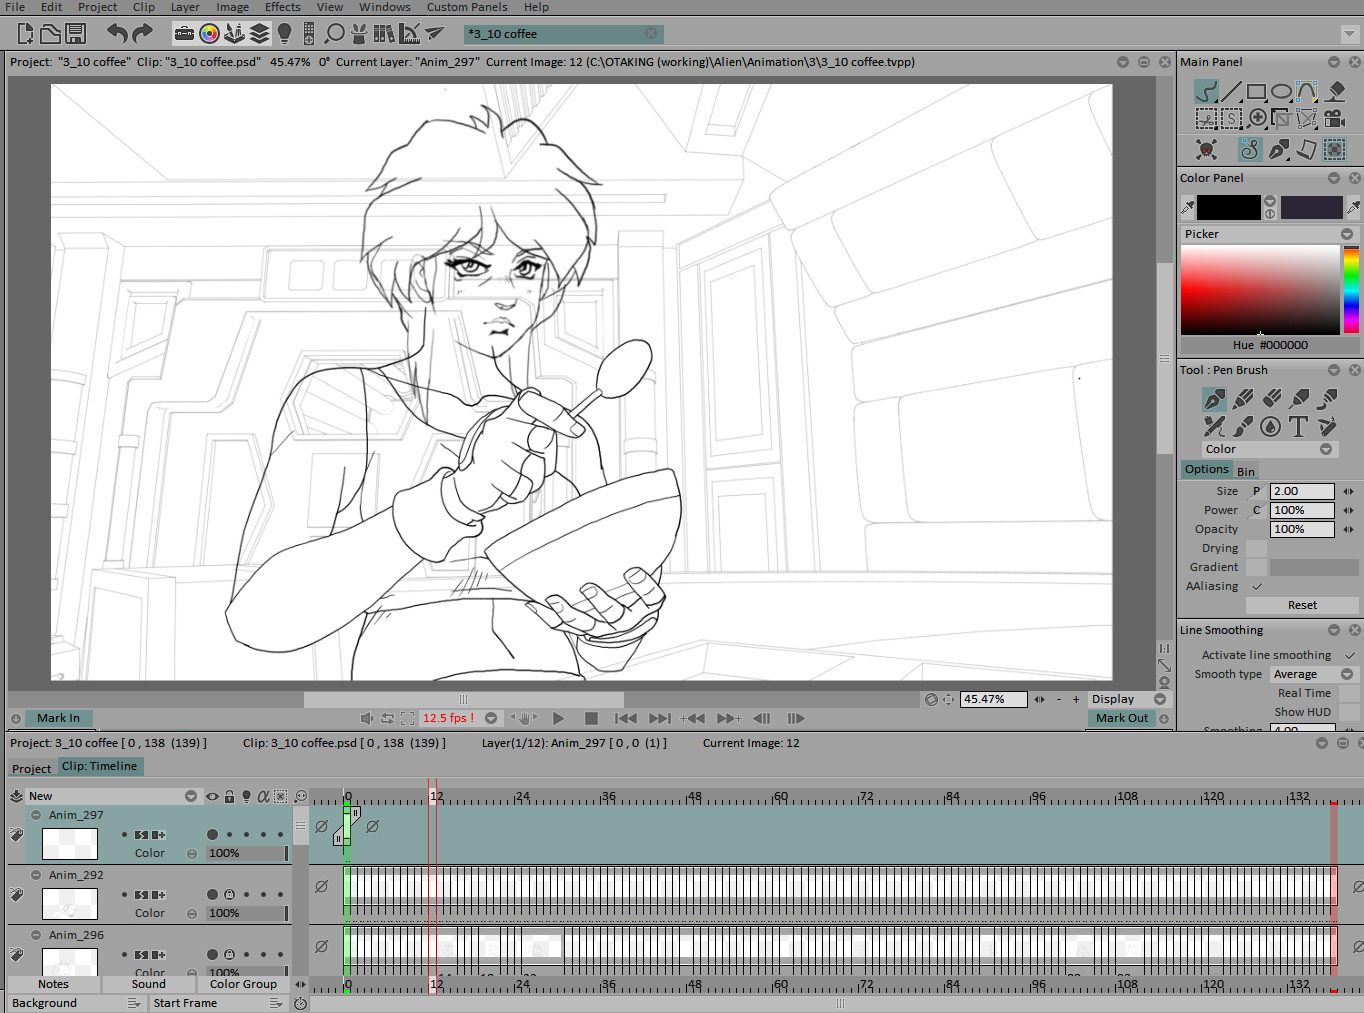Collapse the Anim_297 layer
1364x1013 pixels.
[x=36, y=815]
